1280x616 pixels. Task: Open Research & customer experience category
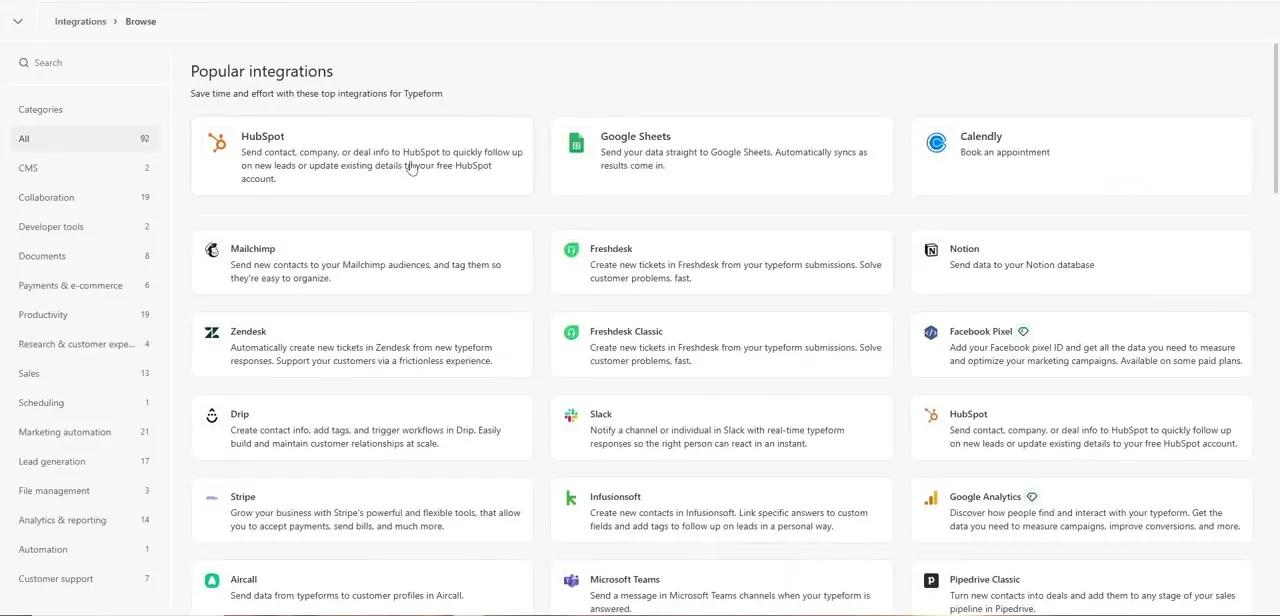pos(84,344)
